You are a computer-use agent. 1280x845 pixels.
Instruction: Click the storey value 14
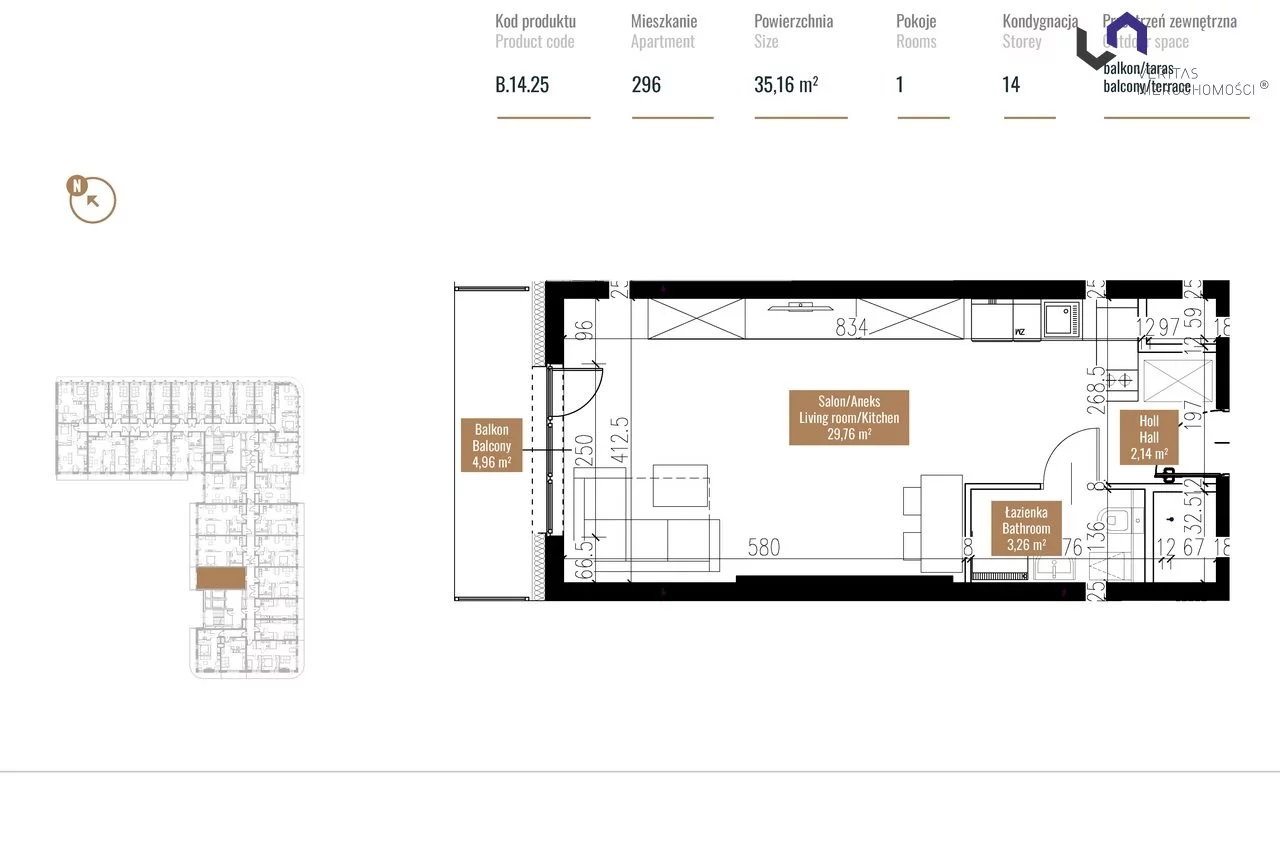tap(1011, 84)
